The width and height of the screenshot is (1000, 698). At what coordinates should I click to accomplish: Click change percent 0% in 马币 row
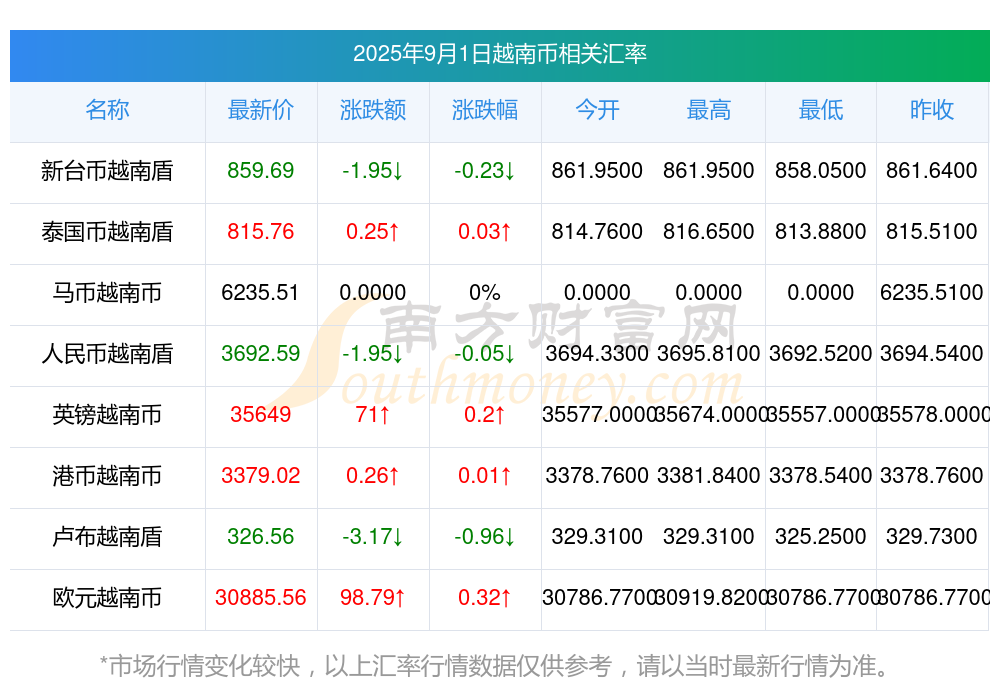click(485, 292)
